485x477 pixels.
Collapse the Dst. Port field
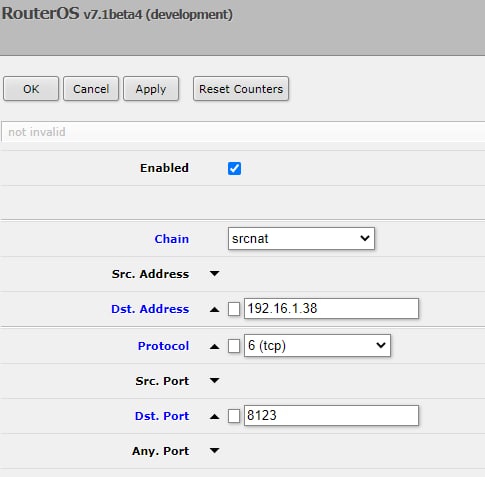pyautogui.click(x=215, y=416)
